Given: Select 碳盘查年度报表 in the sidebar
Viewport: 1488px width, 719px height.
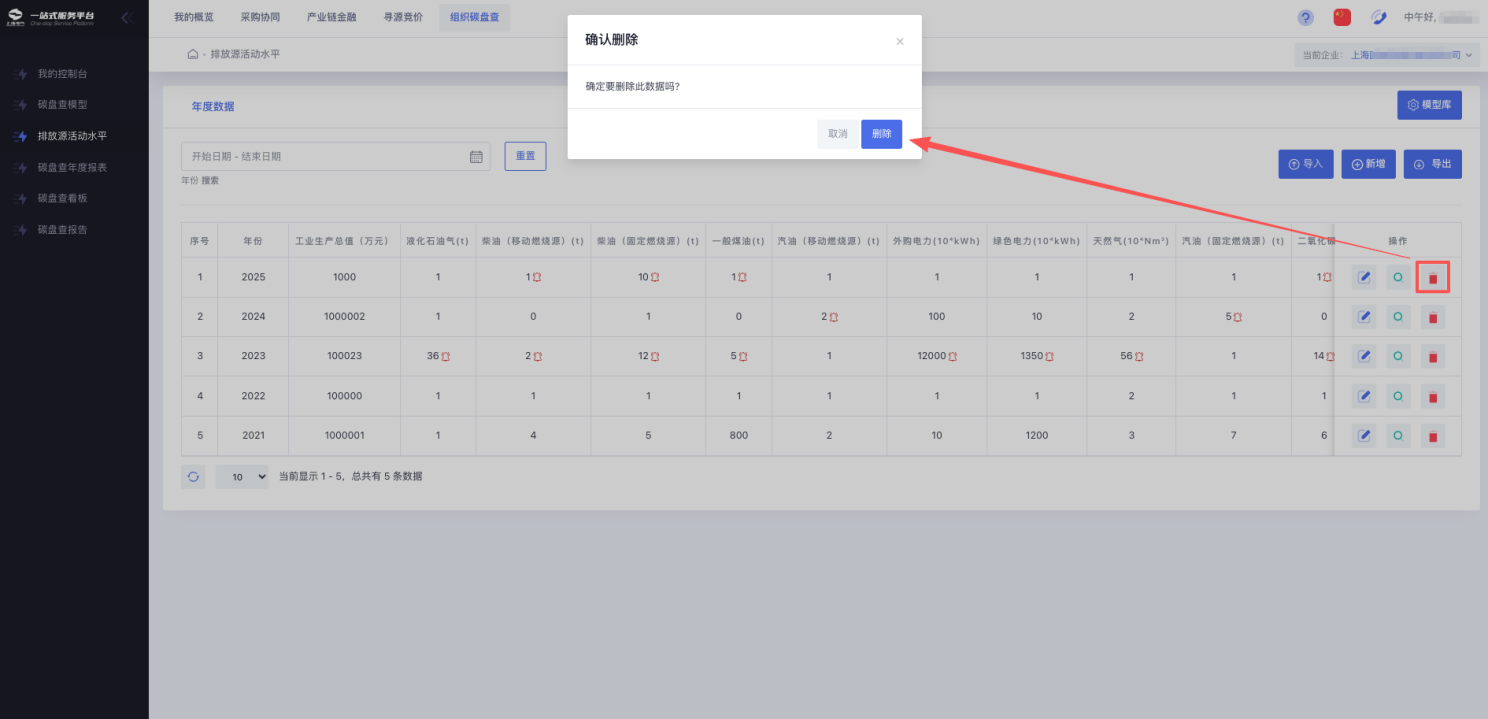Looking at the screenshot, I should click(x=72, y=167).
